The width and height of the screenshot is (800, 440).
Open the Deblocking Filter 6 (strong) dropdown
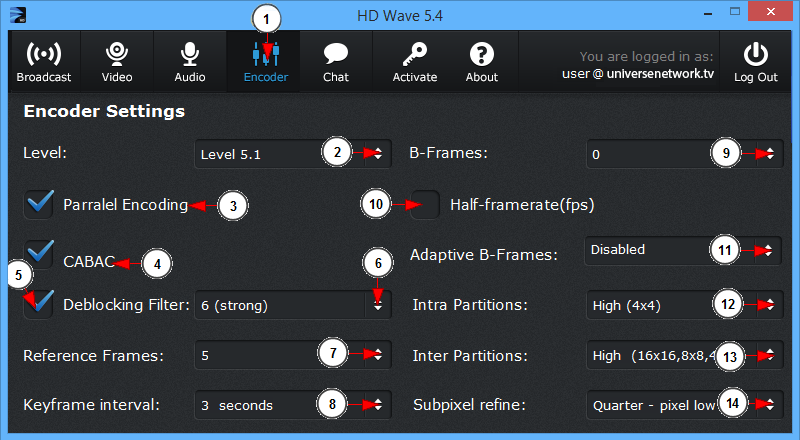tap(293, 305)
